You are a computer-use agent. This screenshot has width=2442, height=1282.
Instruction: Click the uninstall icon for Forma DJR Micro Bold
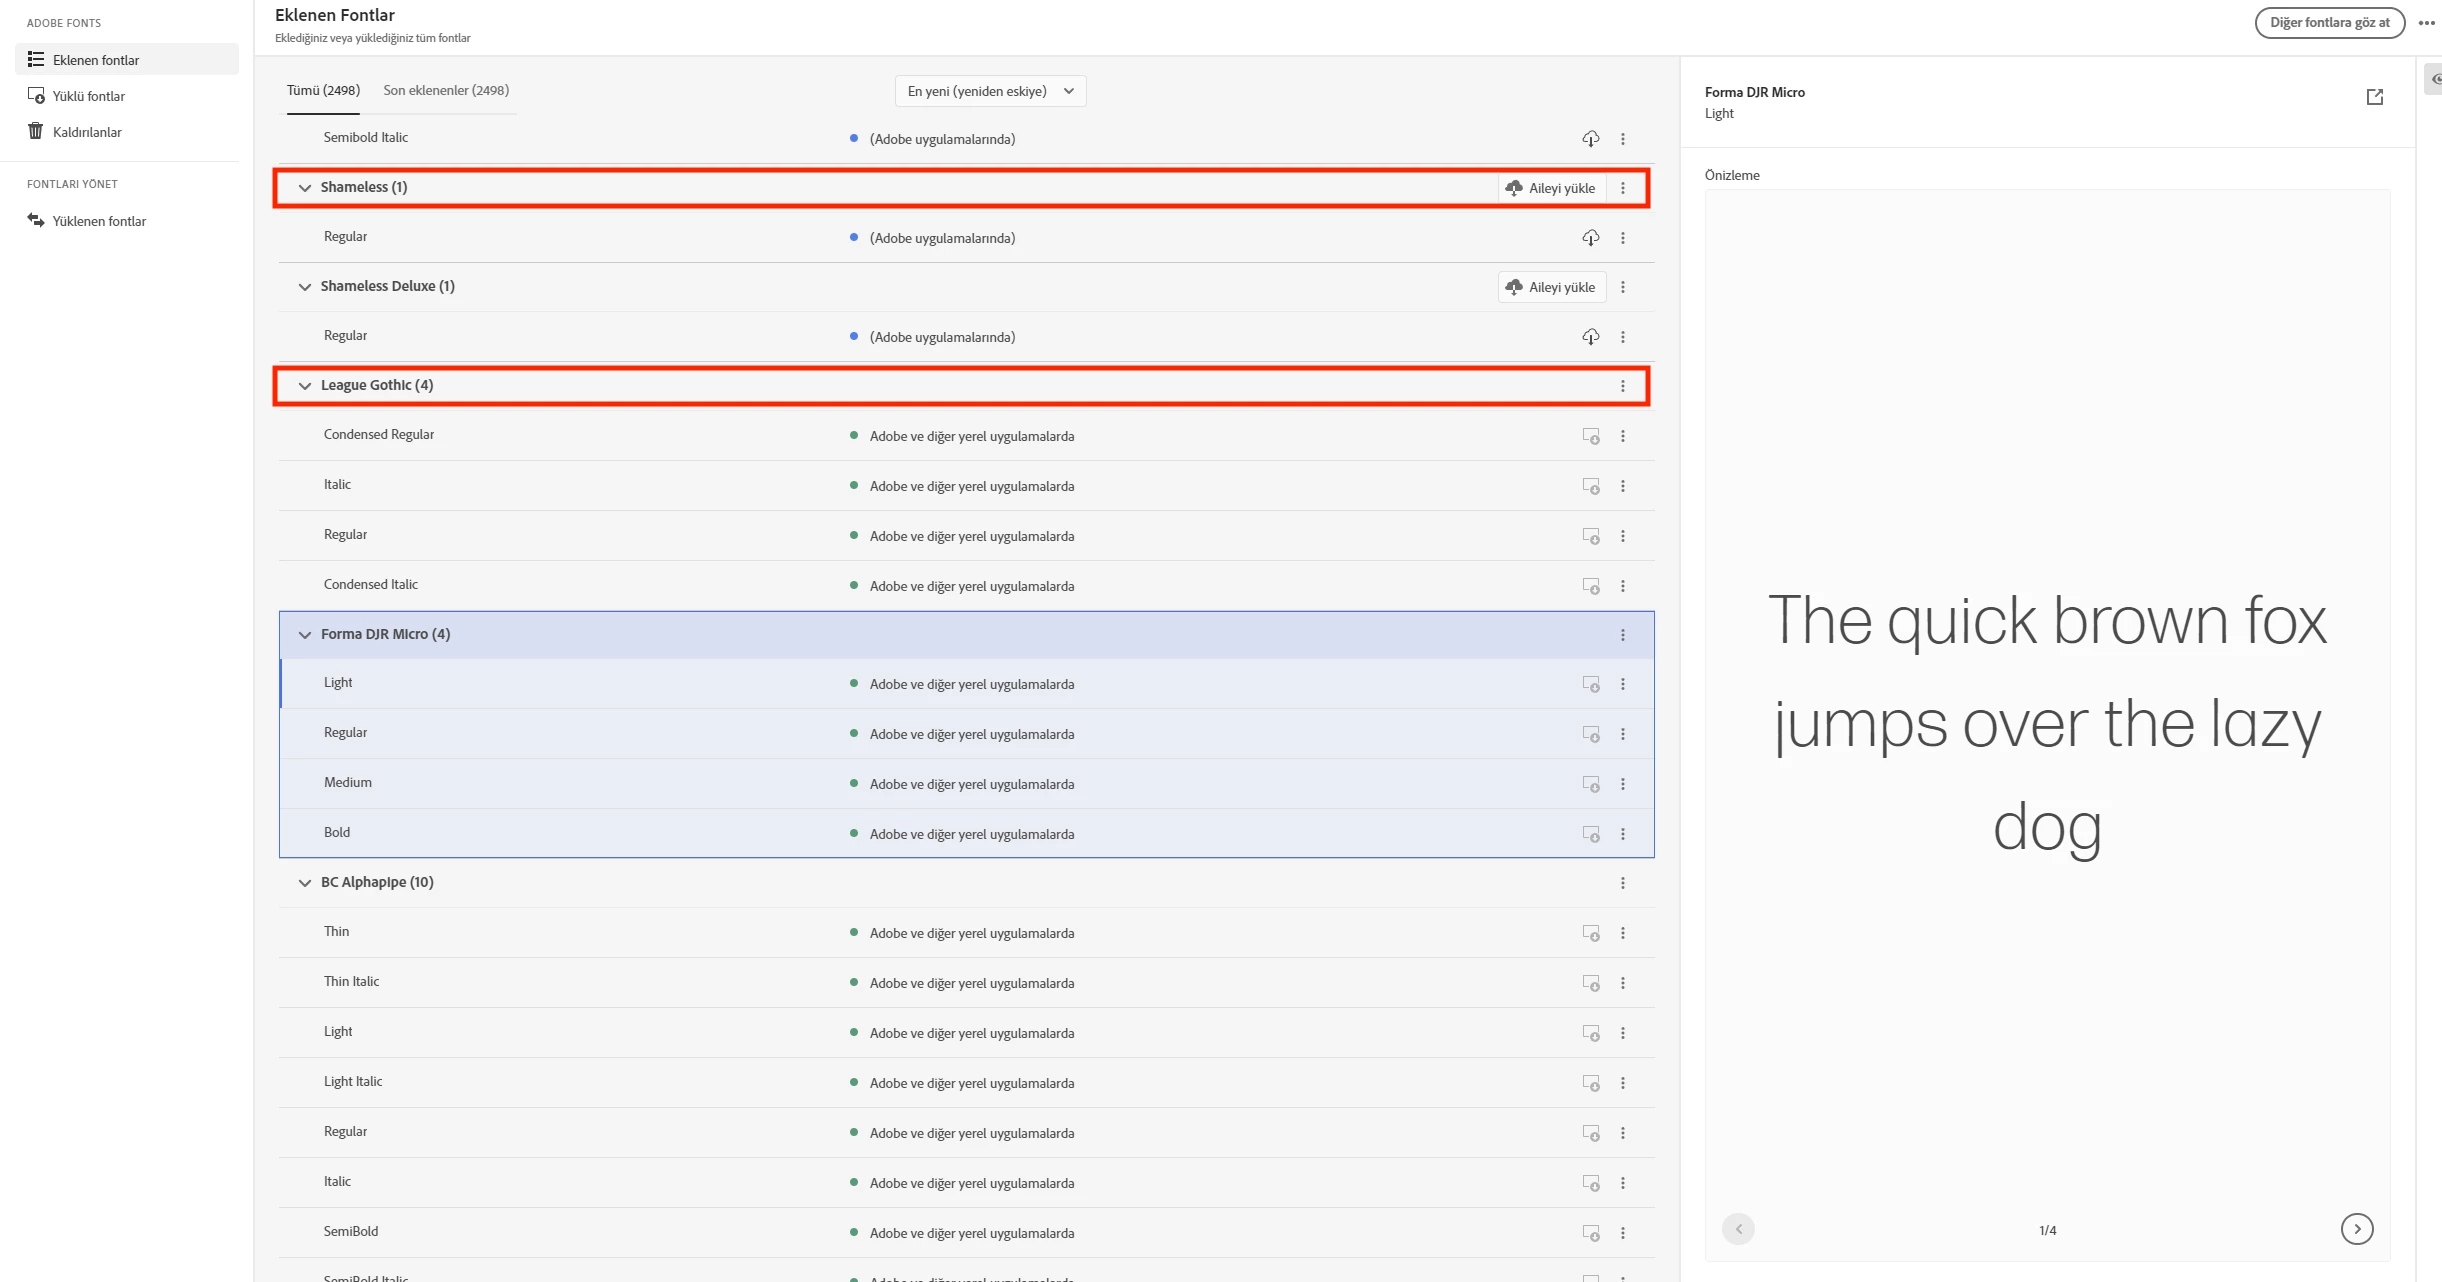click(x=1590, y=834)
